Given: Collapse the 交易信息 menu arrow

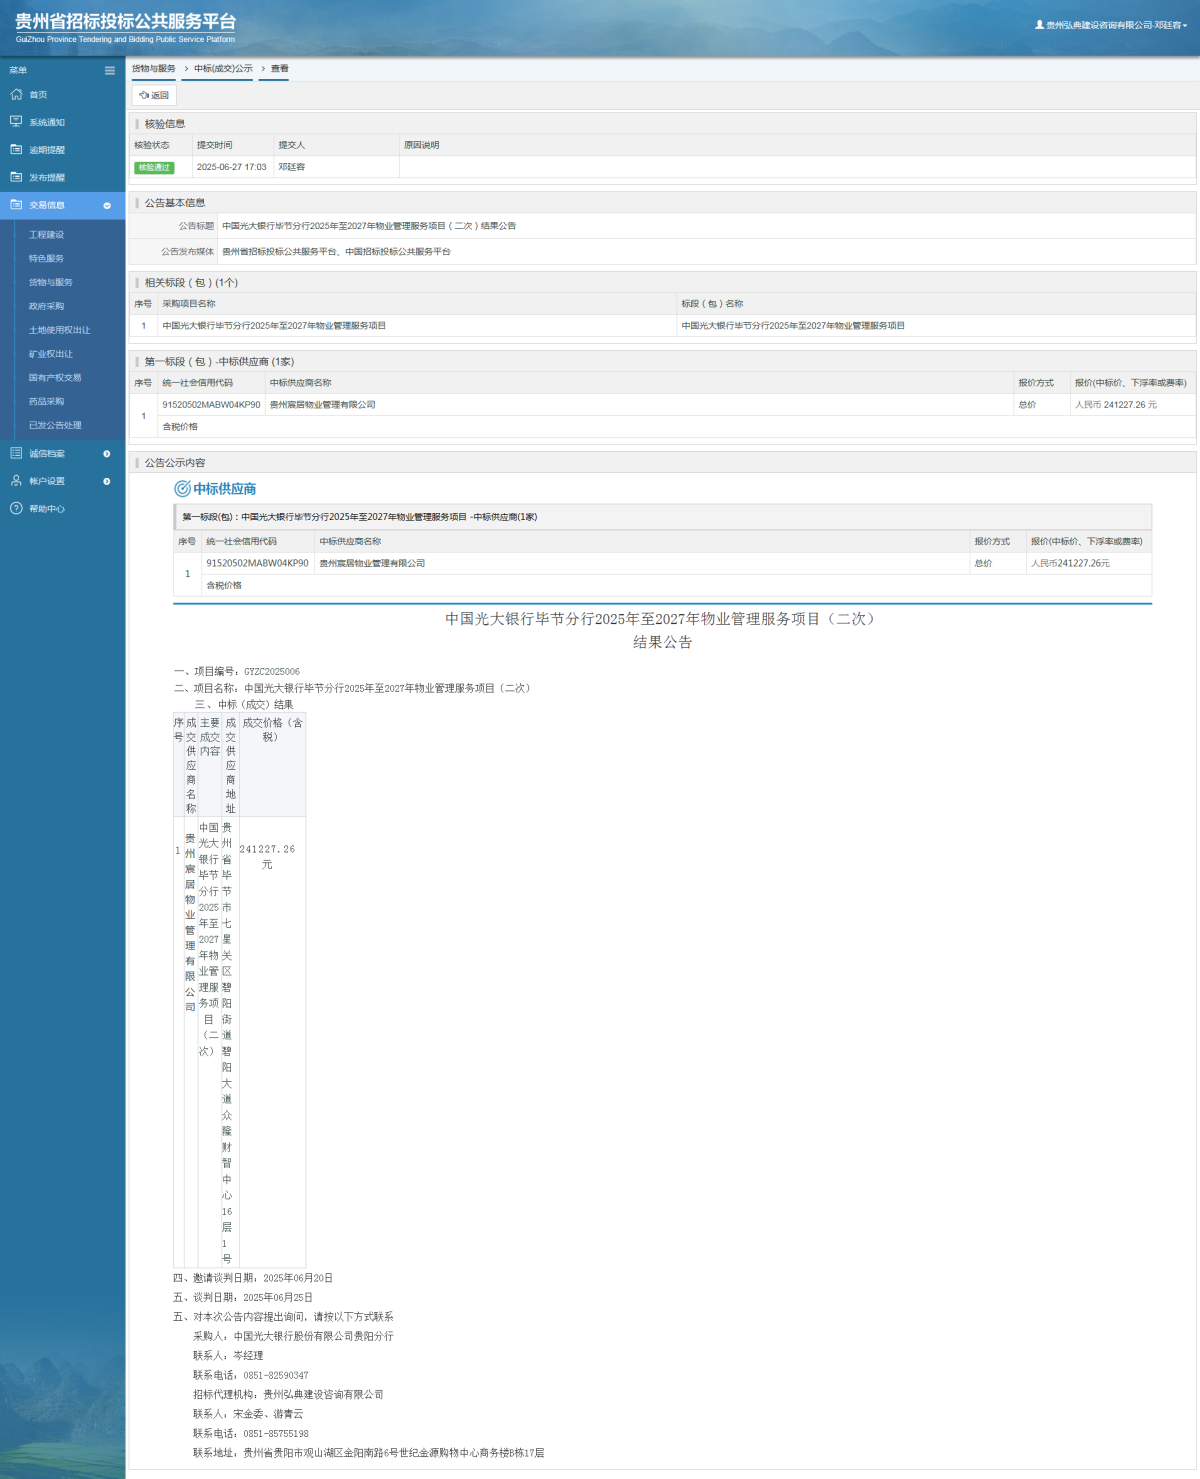Looking at the screenshot, I should point(107,205).
